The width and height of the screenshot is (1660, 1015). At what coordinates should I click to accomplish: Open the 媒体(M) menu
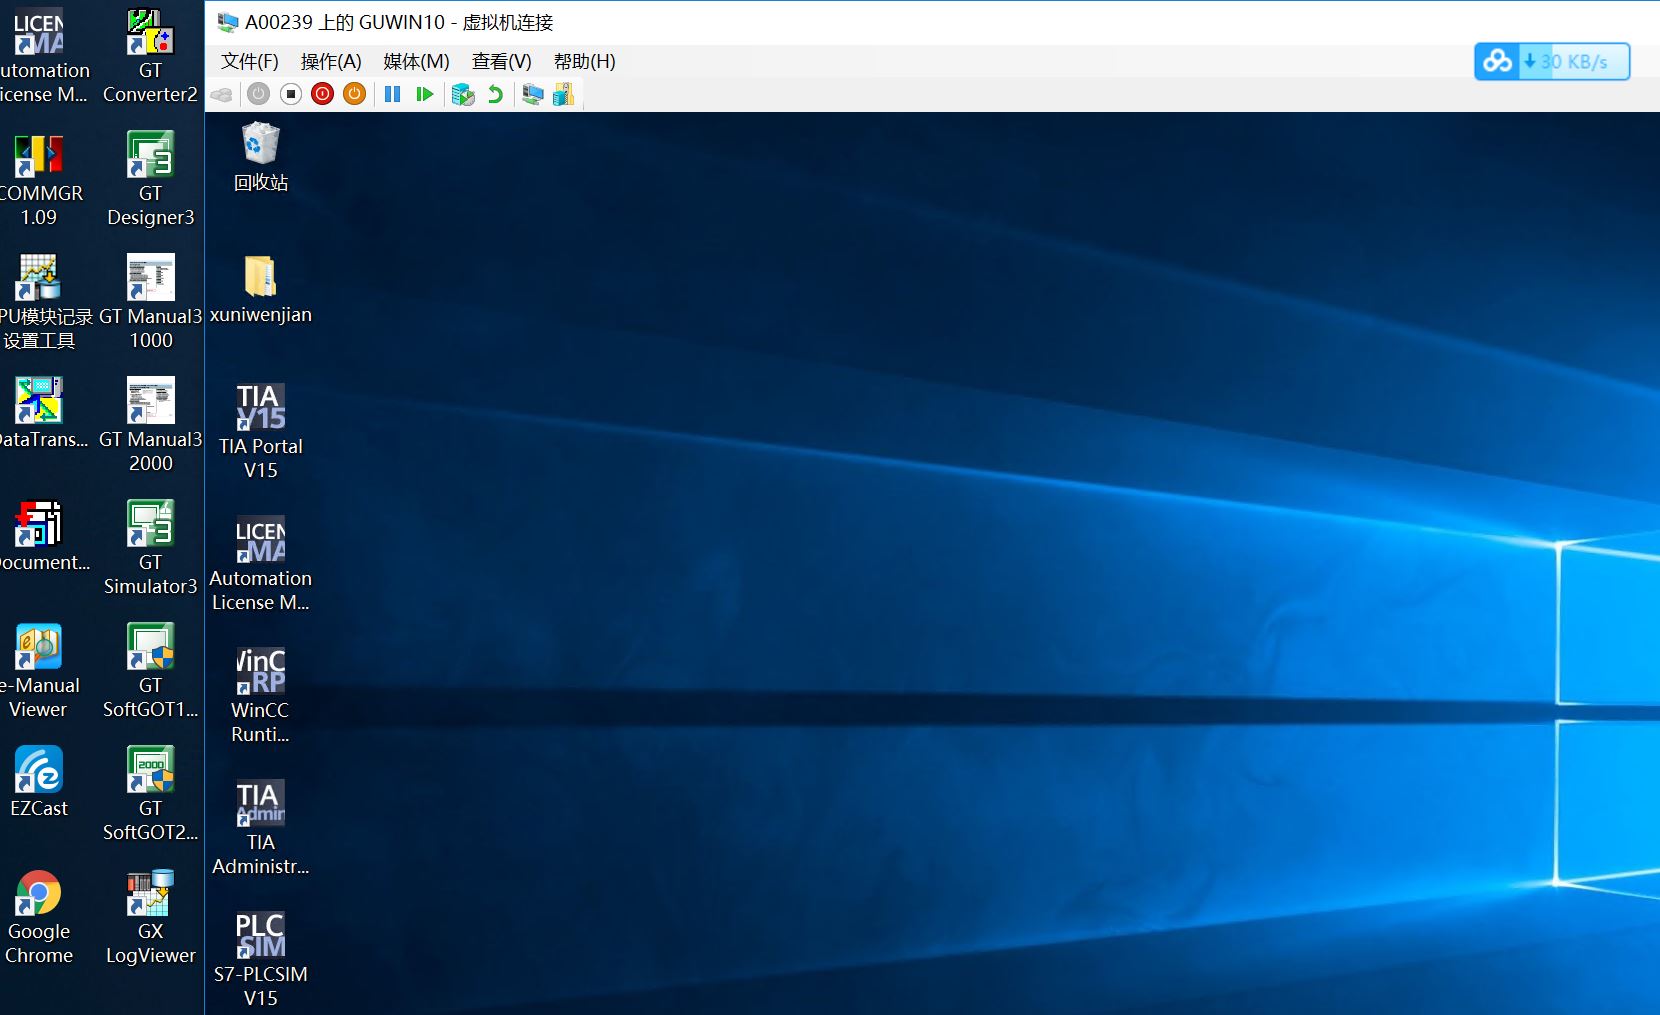(x=416, y=62)
